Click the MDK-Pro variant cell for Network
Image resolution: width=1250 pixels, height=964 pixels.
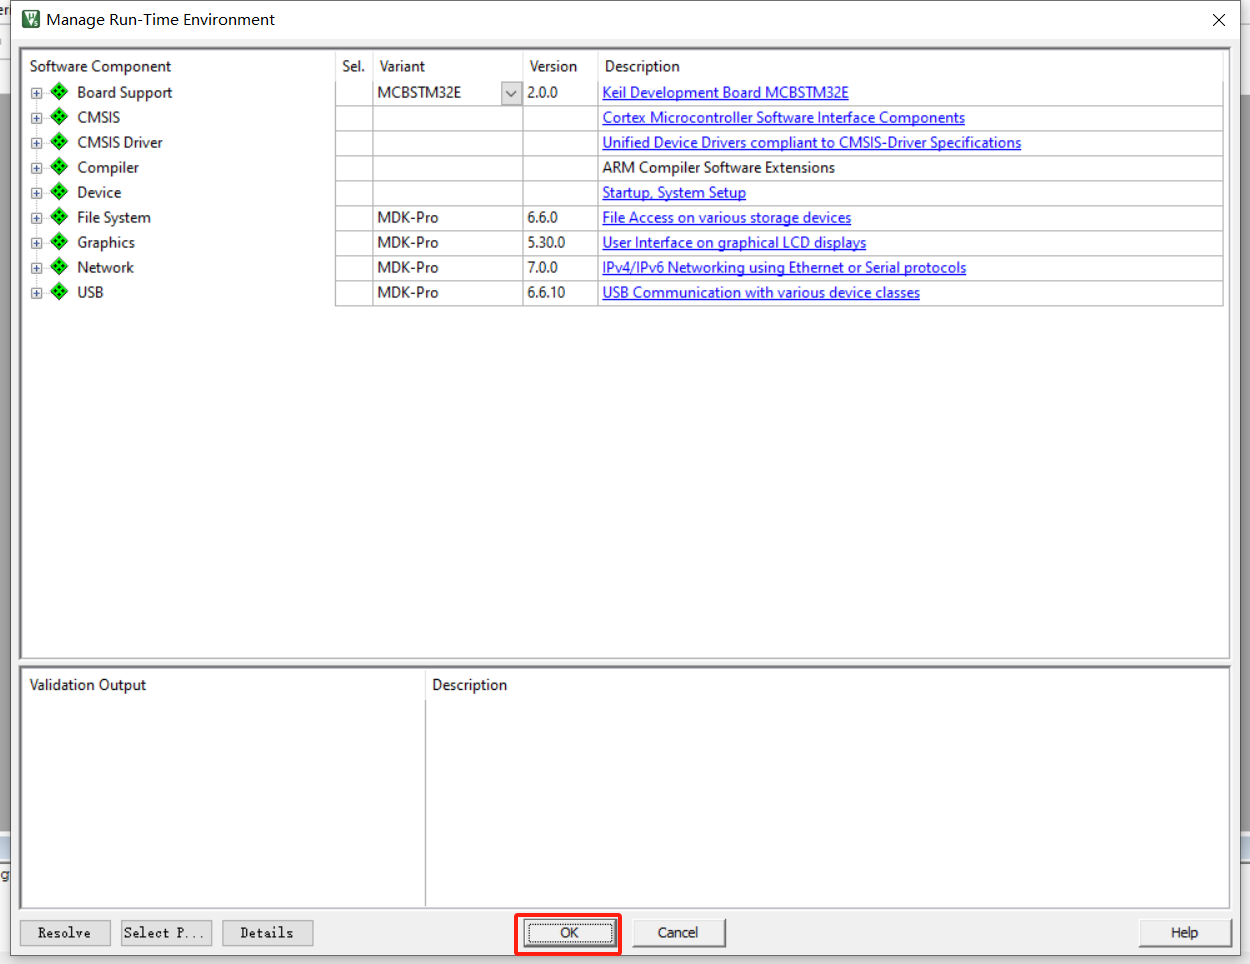(x=448, y=267)
